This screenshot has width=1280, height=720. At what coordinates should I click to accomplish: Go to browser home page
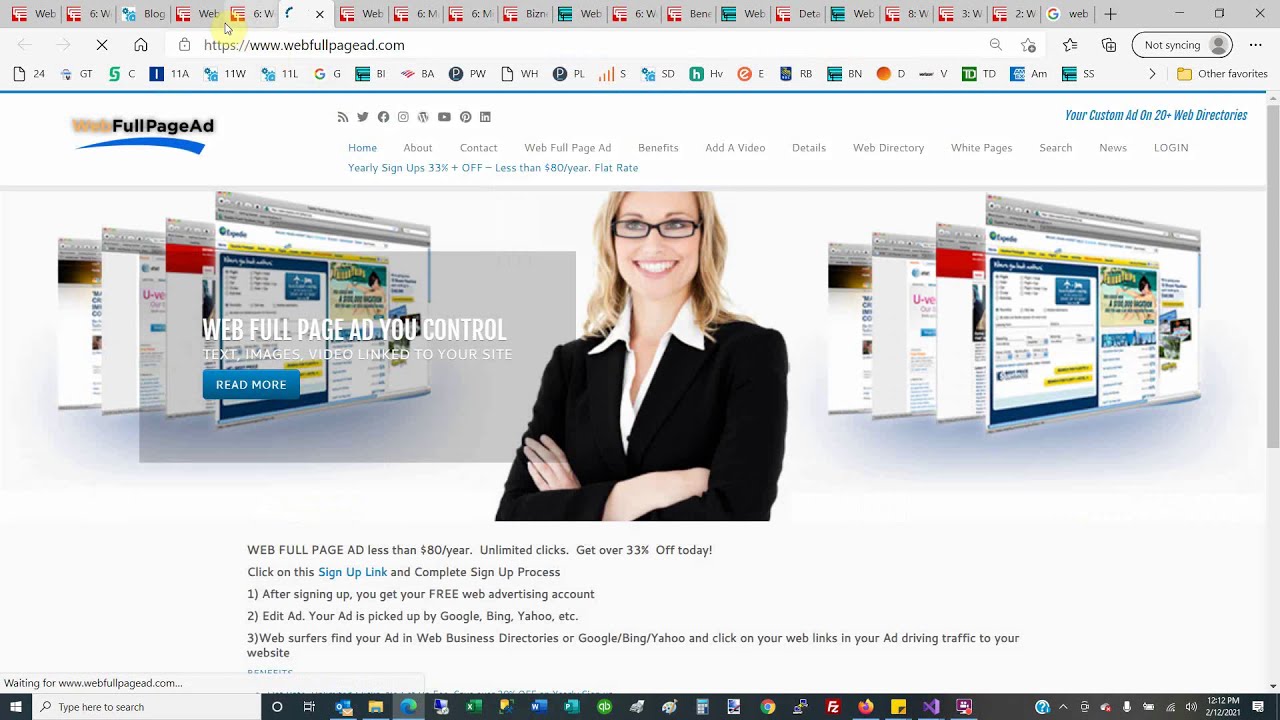click(x=141, y=45)
